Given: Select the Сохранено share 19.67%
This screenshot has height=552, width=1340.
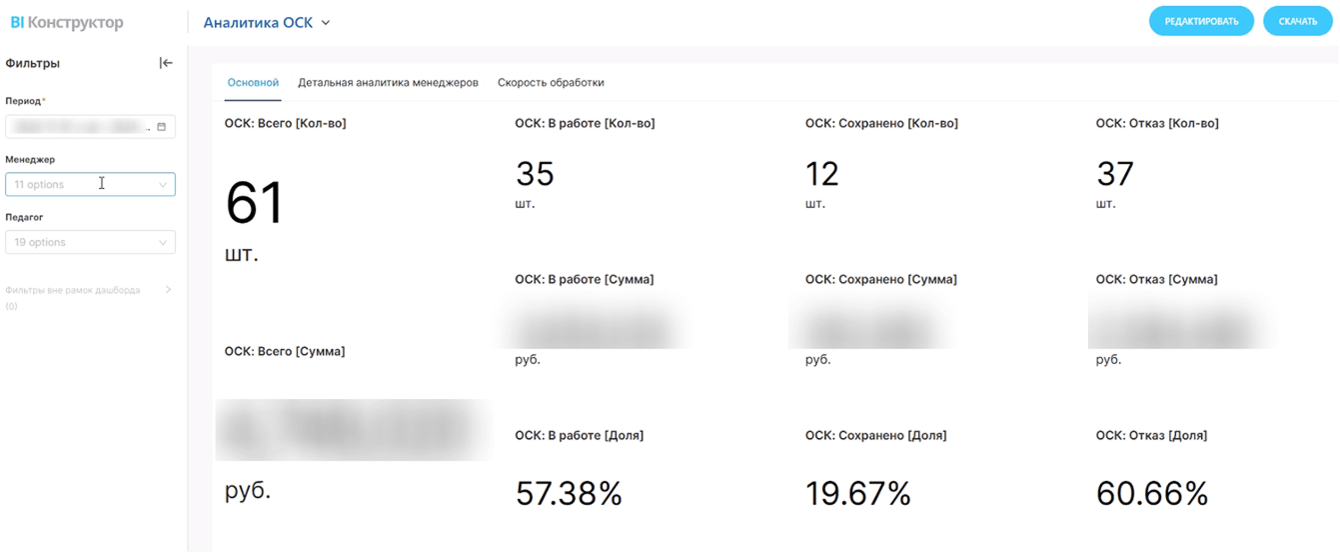Looking at the screenshot, I should (x=858, y=494).
